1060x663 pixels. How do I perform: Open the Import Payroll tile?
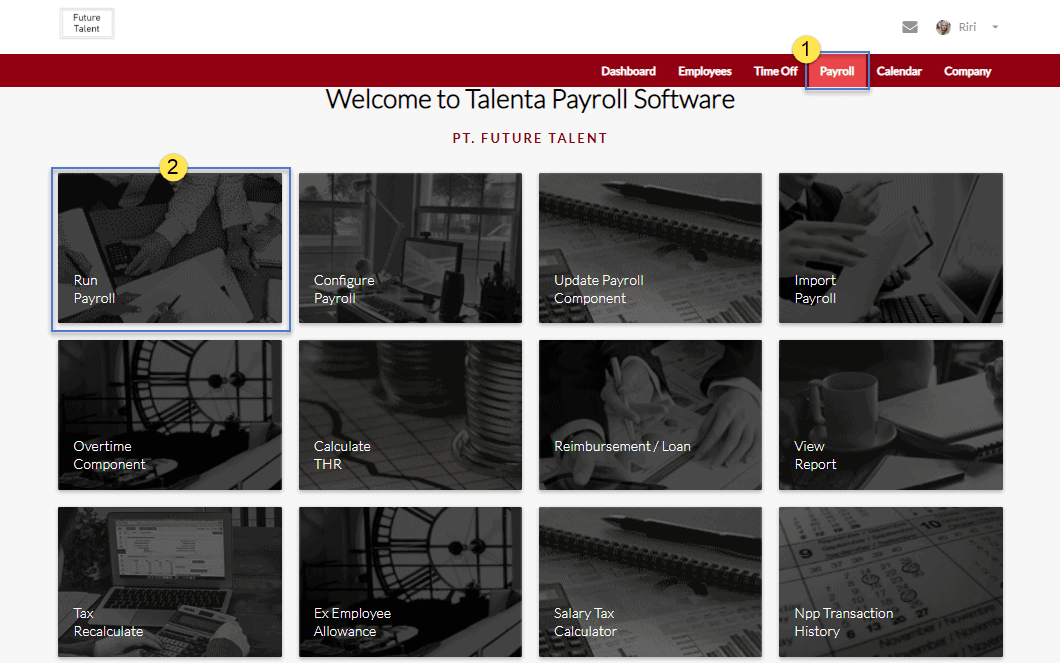(891, 248)
